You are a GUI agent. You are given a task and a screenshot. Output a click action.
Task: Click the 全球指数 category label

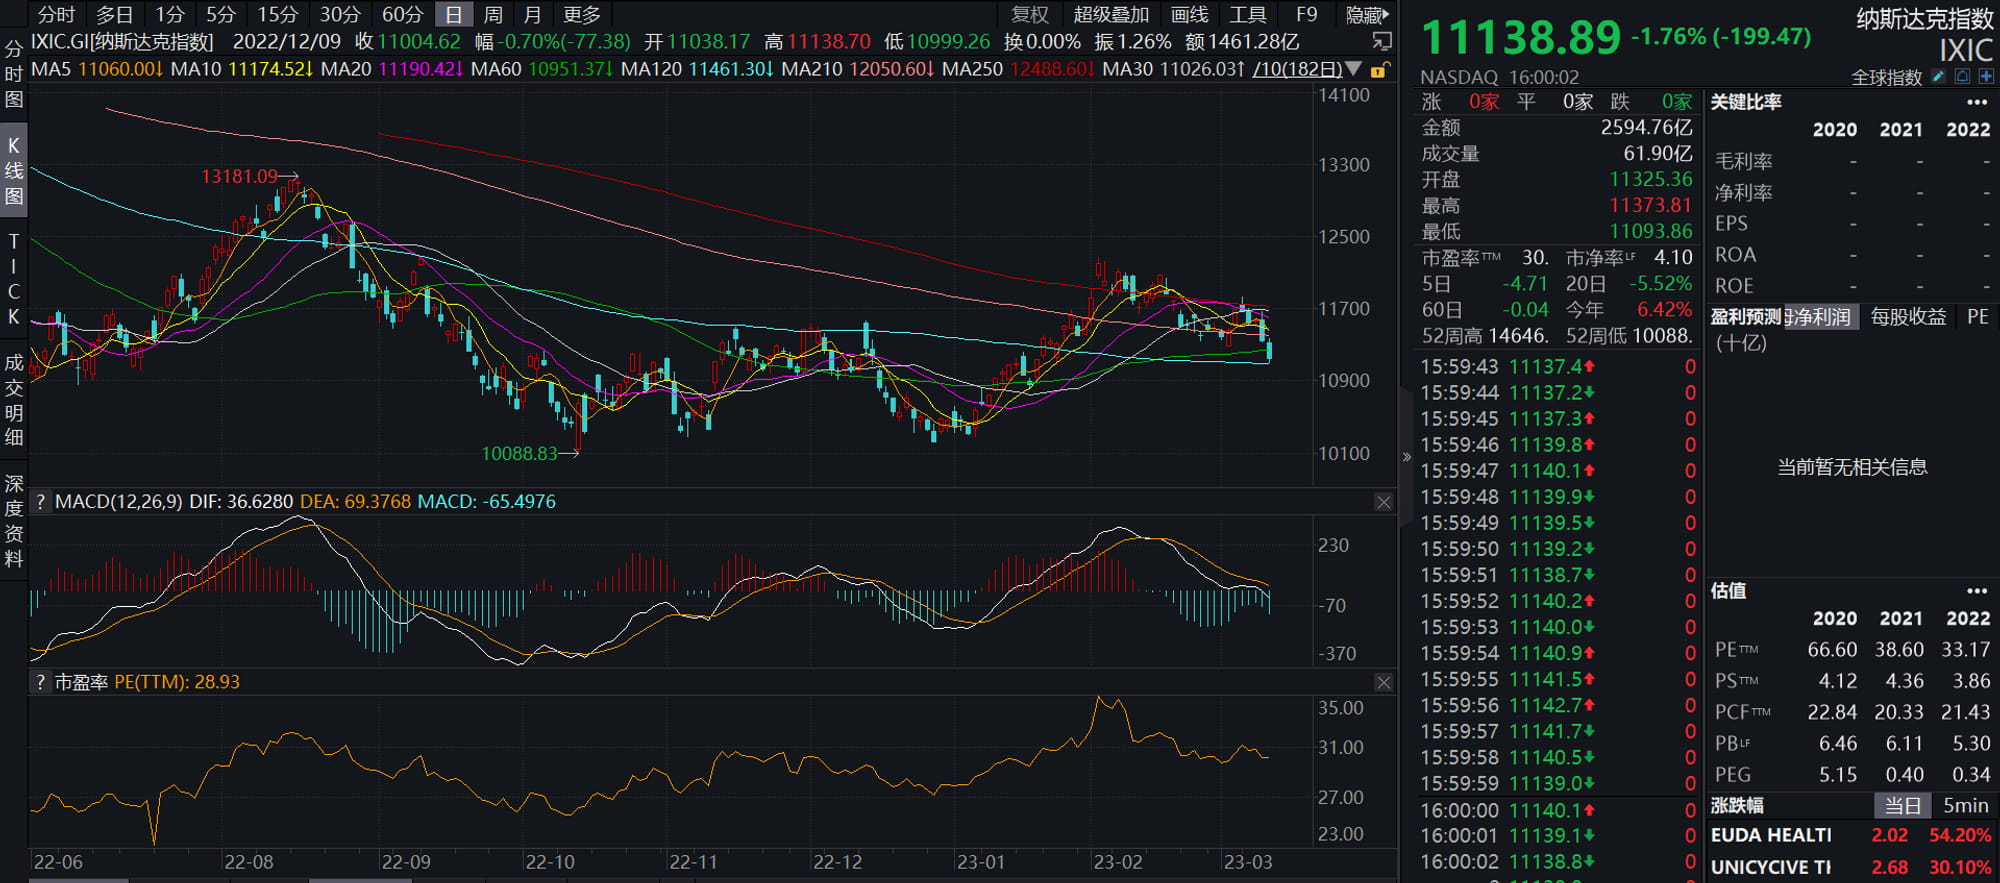pos(1886,77)
